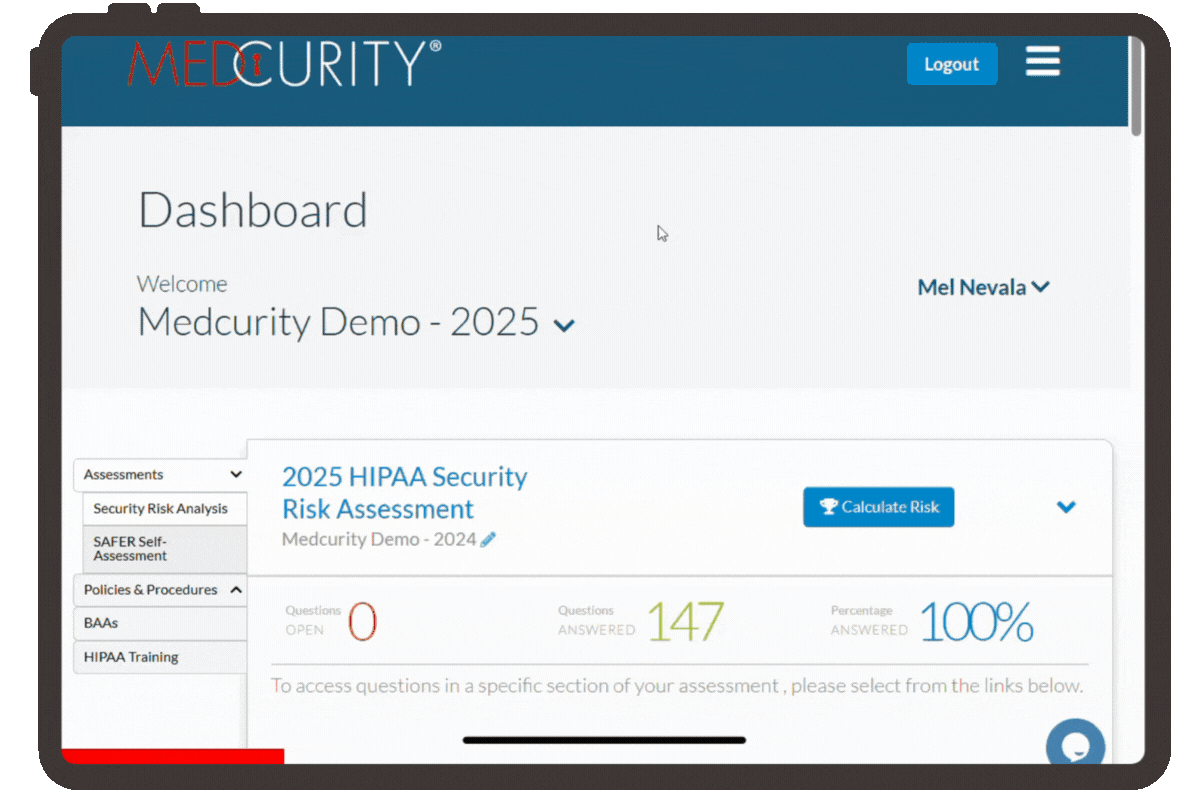Open HIPAA Training in the sidebar
Viewport: 1200px width, 800px height.
[x=160, y=657]
